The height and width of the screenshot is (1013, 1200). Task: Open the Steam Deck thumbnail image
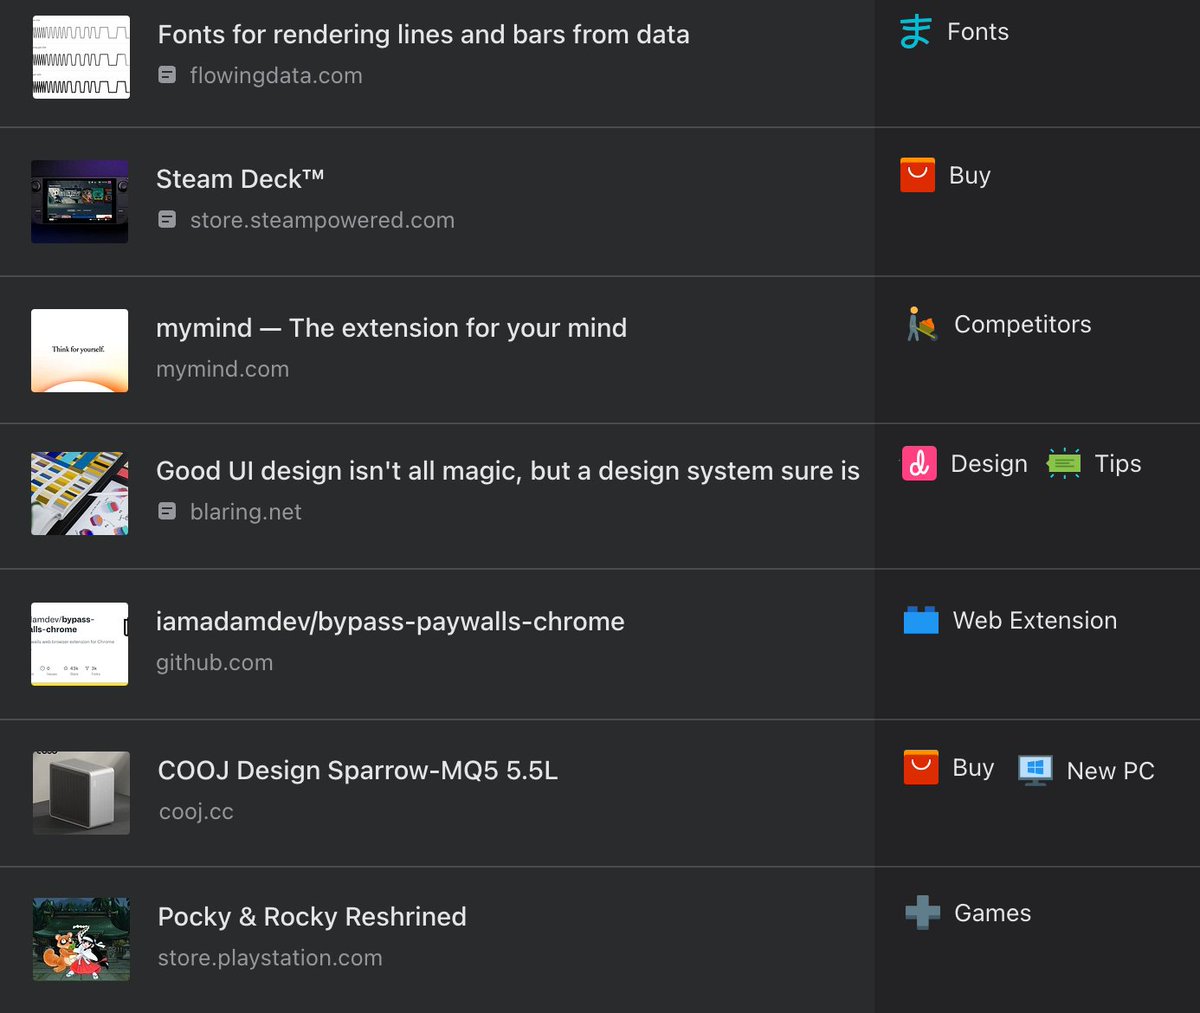[x=80, y=202]
